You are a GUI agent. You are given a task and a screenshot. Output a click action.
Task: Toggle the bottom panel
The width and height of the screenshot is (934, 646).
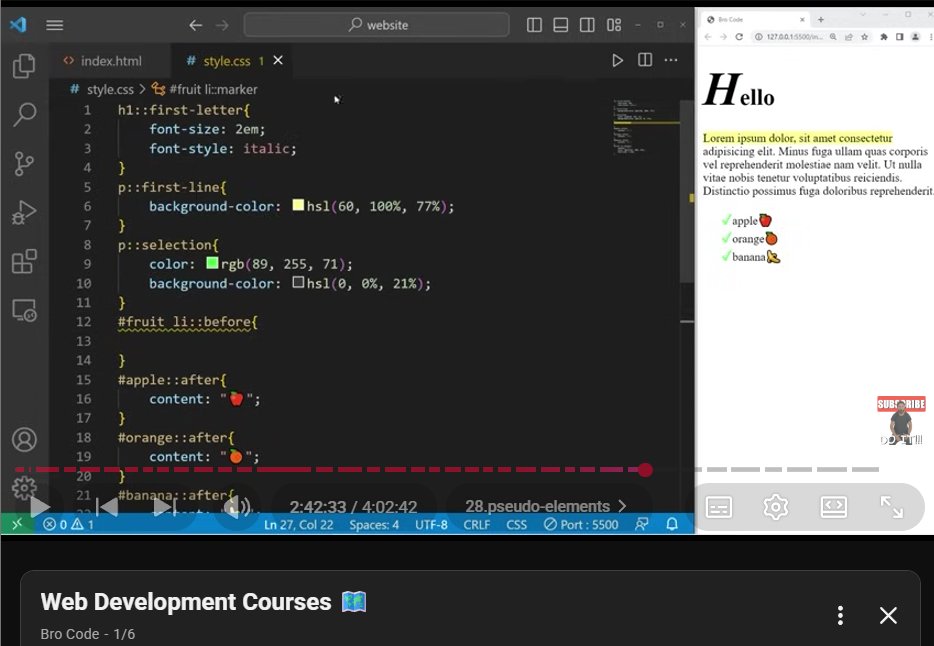(x=561, y=25)
